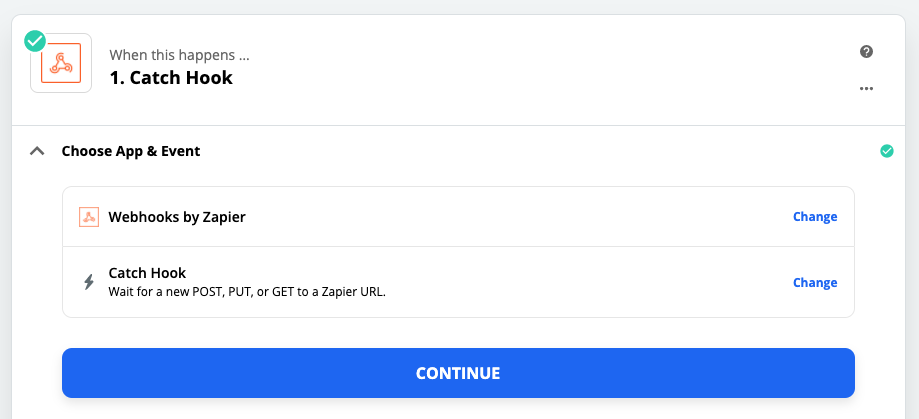Click empty space in the Webhooks by Zapier row
This screenshot has width=919, height=419.
point(516,217)
